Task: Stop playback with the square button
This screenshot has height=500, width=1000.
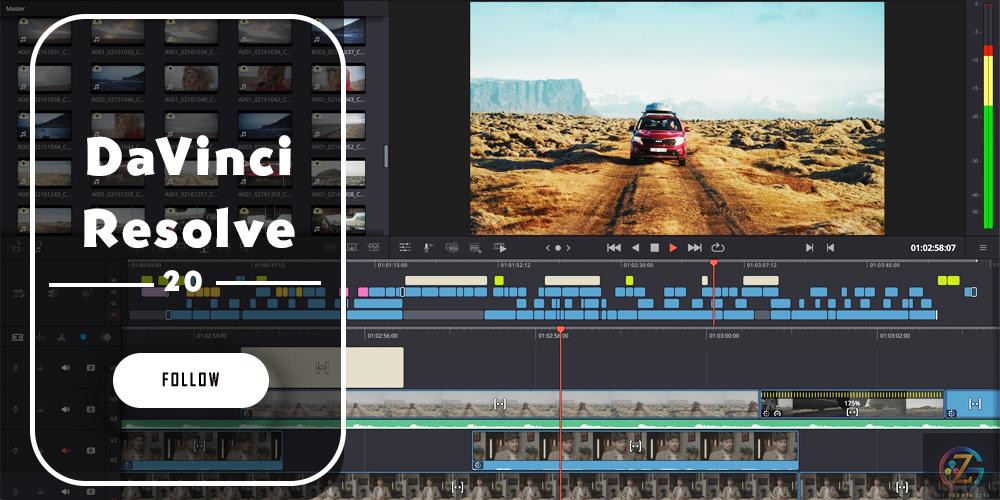Action: click(x=654, y=247)
